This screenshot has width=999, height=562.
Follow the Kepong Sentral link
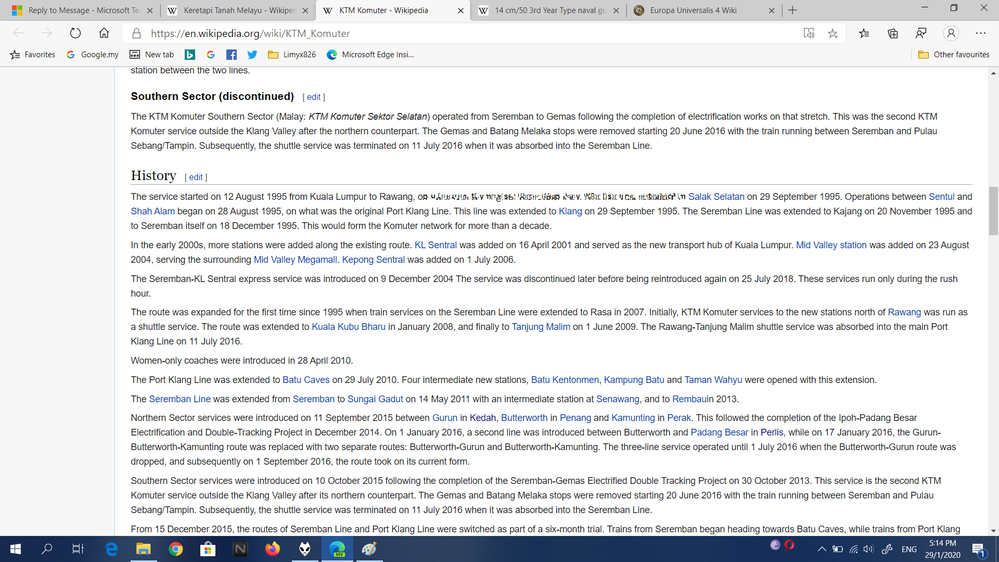[373, 260]
